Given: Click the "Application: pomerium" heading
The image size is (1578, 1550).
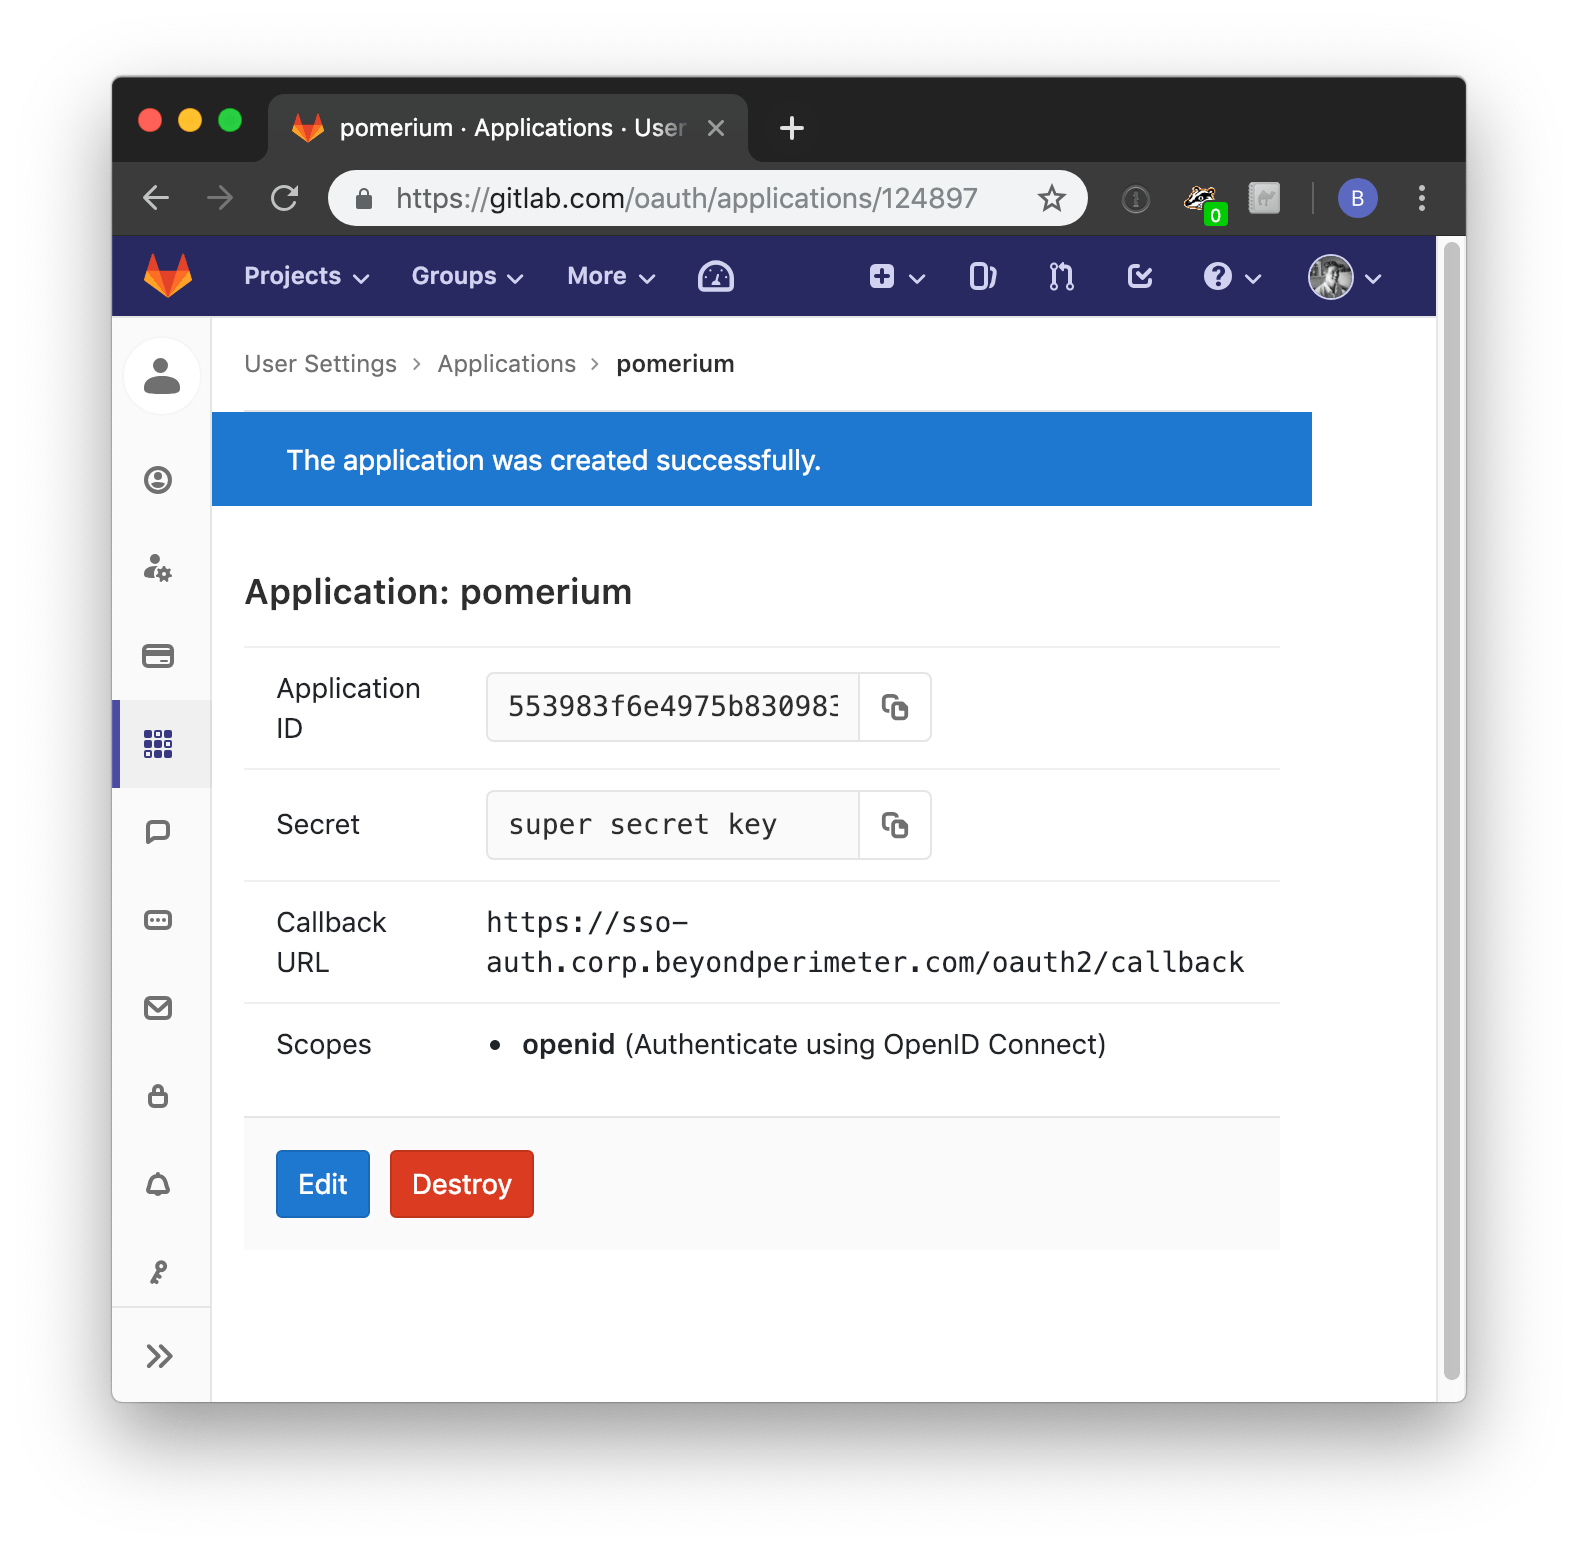Looking at the screenshot, I should (x=438, y=592).
